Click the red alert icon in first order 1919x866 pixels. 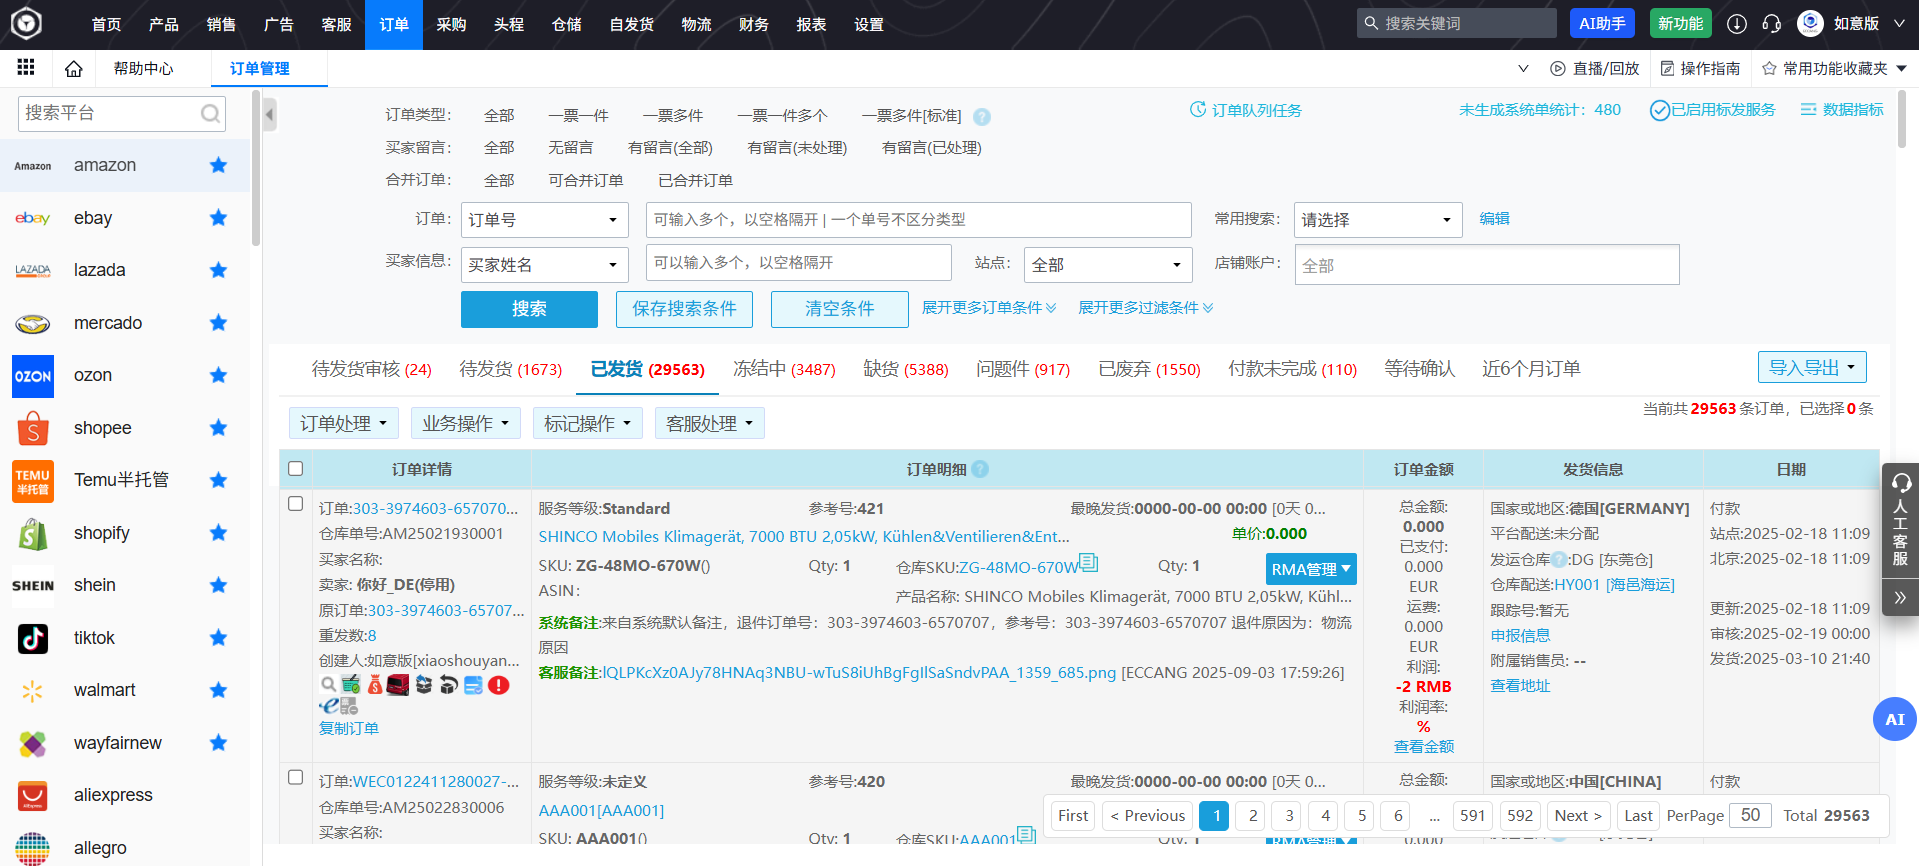pos(499,685)
